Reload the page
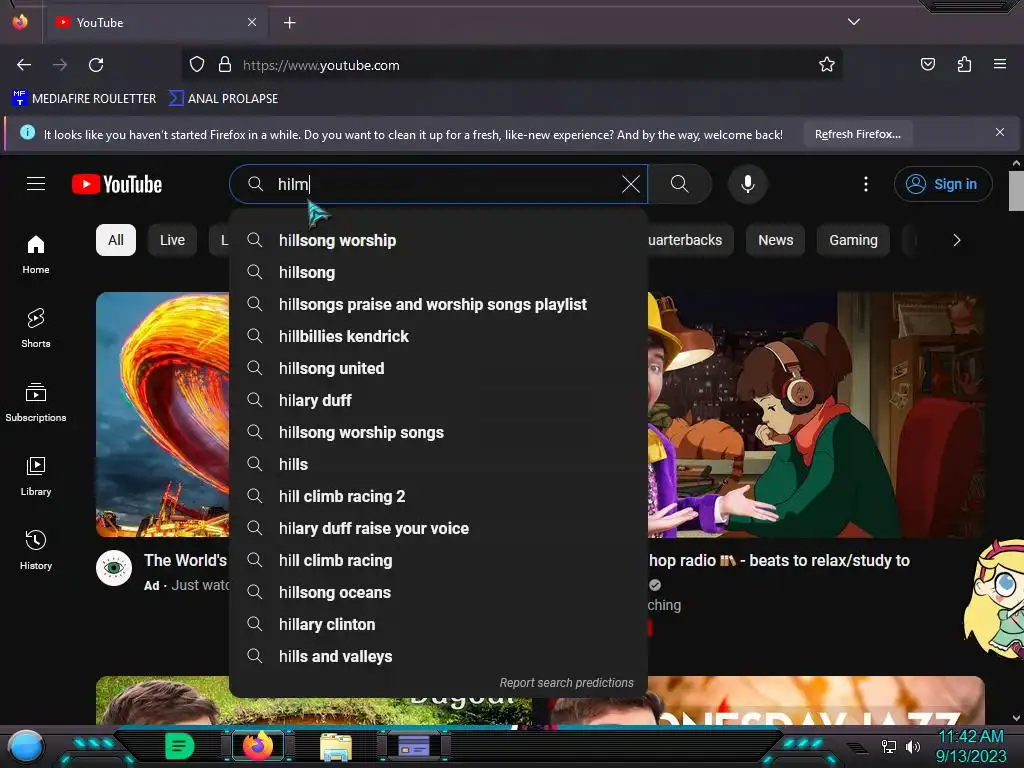This screenshot has height=768, width=1024. point(96,65)
